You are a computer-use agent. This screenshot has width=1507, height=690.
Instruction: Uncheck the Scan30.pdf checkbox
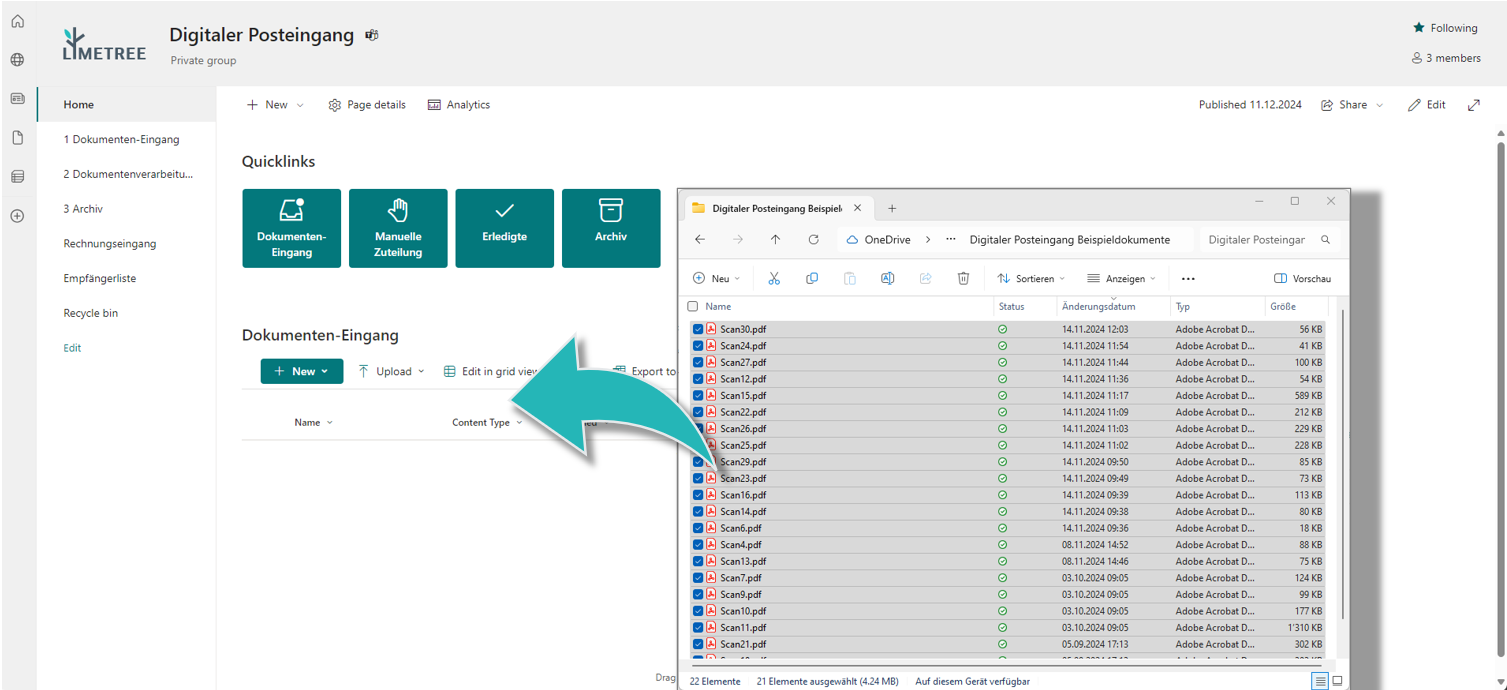[x=698, y=329]
